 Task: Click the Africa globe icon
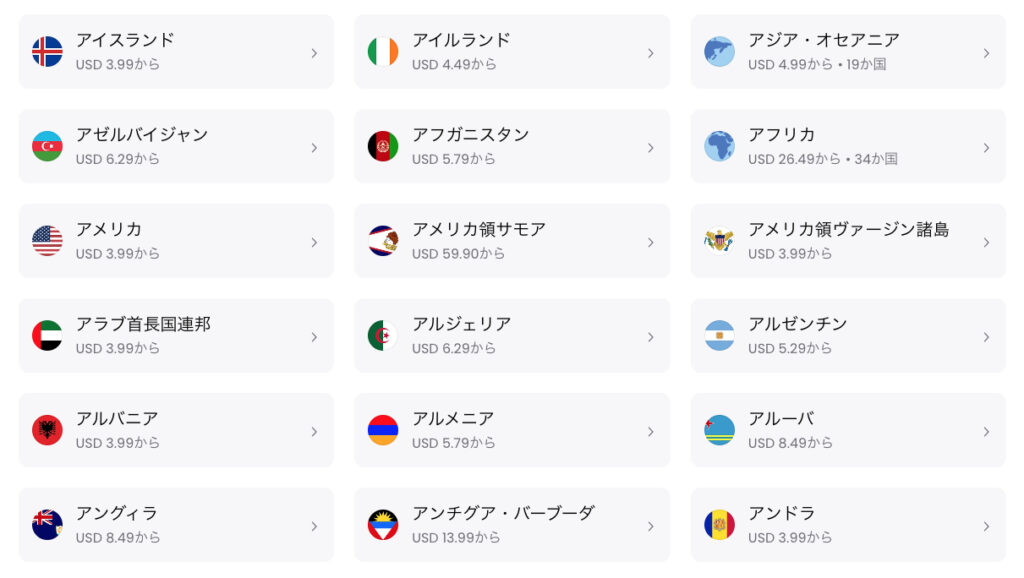point(720,146)
